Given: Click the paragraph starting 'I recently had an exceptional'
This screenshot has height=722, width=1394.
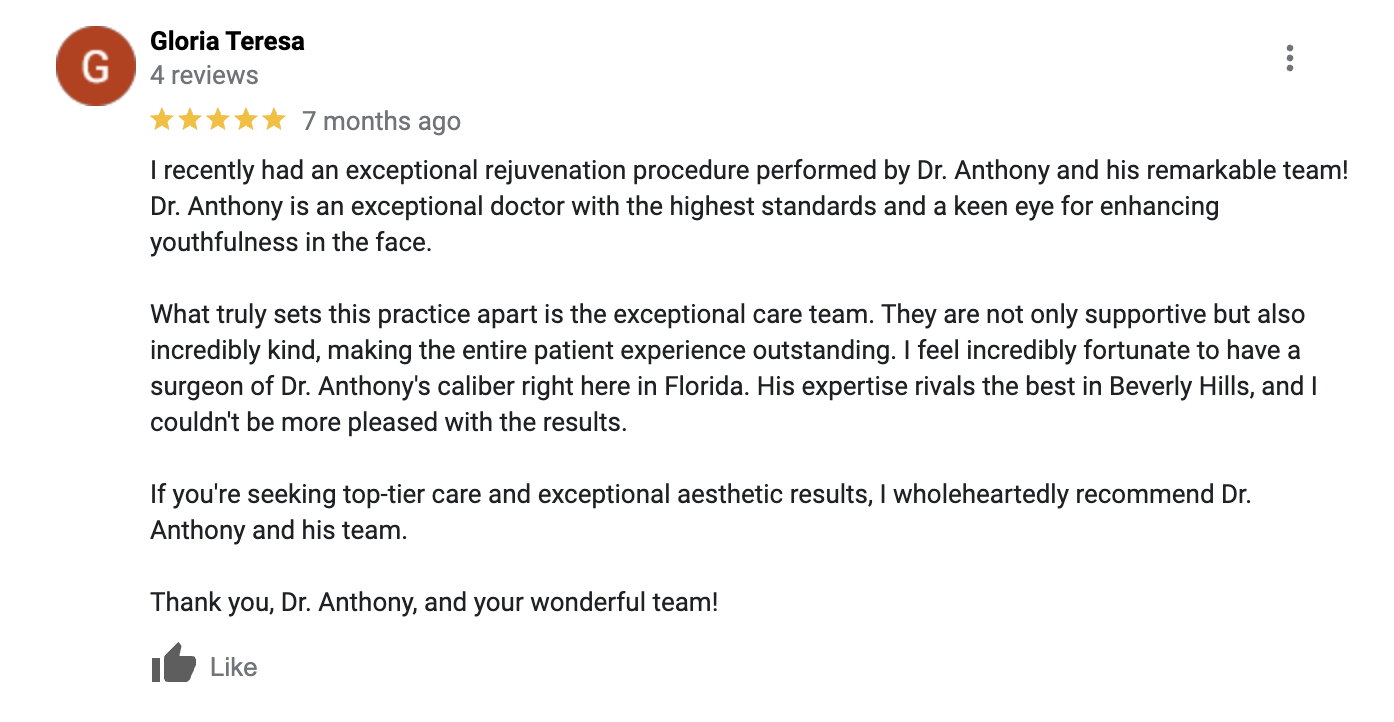Looking at the screenshot, I should coord(749,207).
